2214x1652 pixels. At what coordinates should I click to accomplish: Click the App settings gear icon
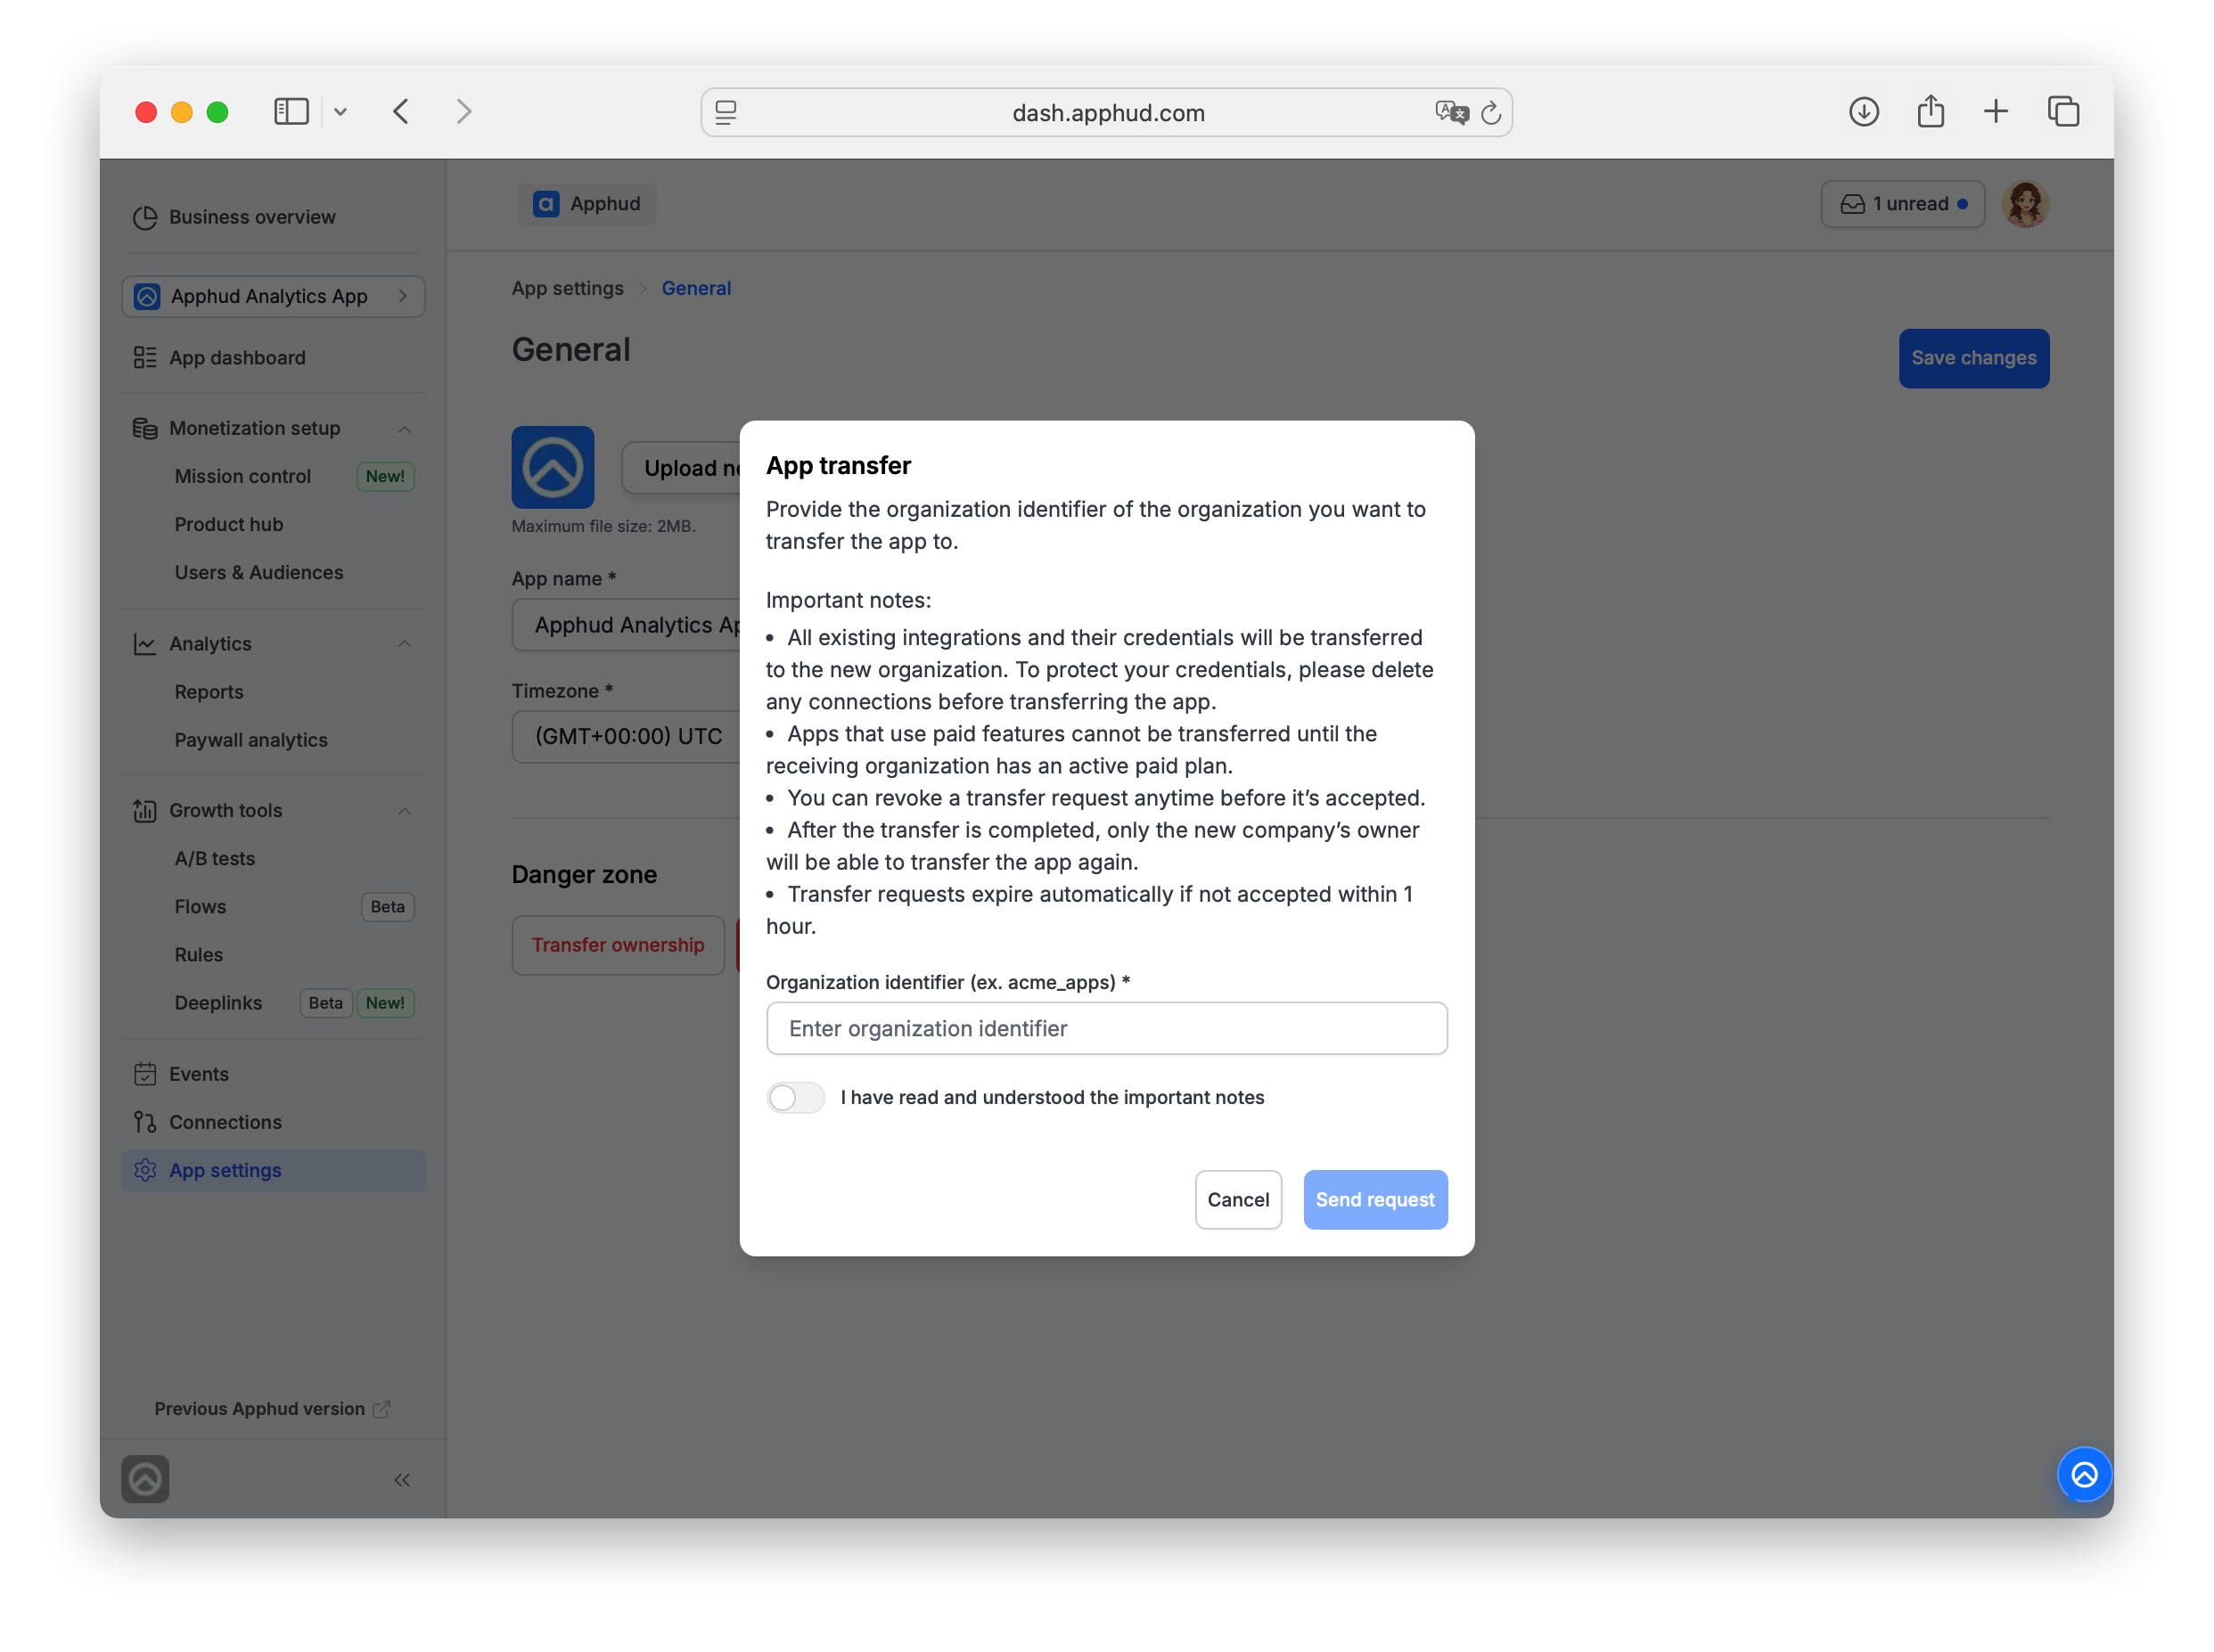(145, 1170)
